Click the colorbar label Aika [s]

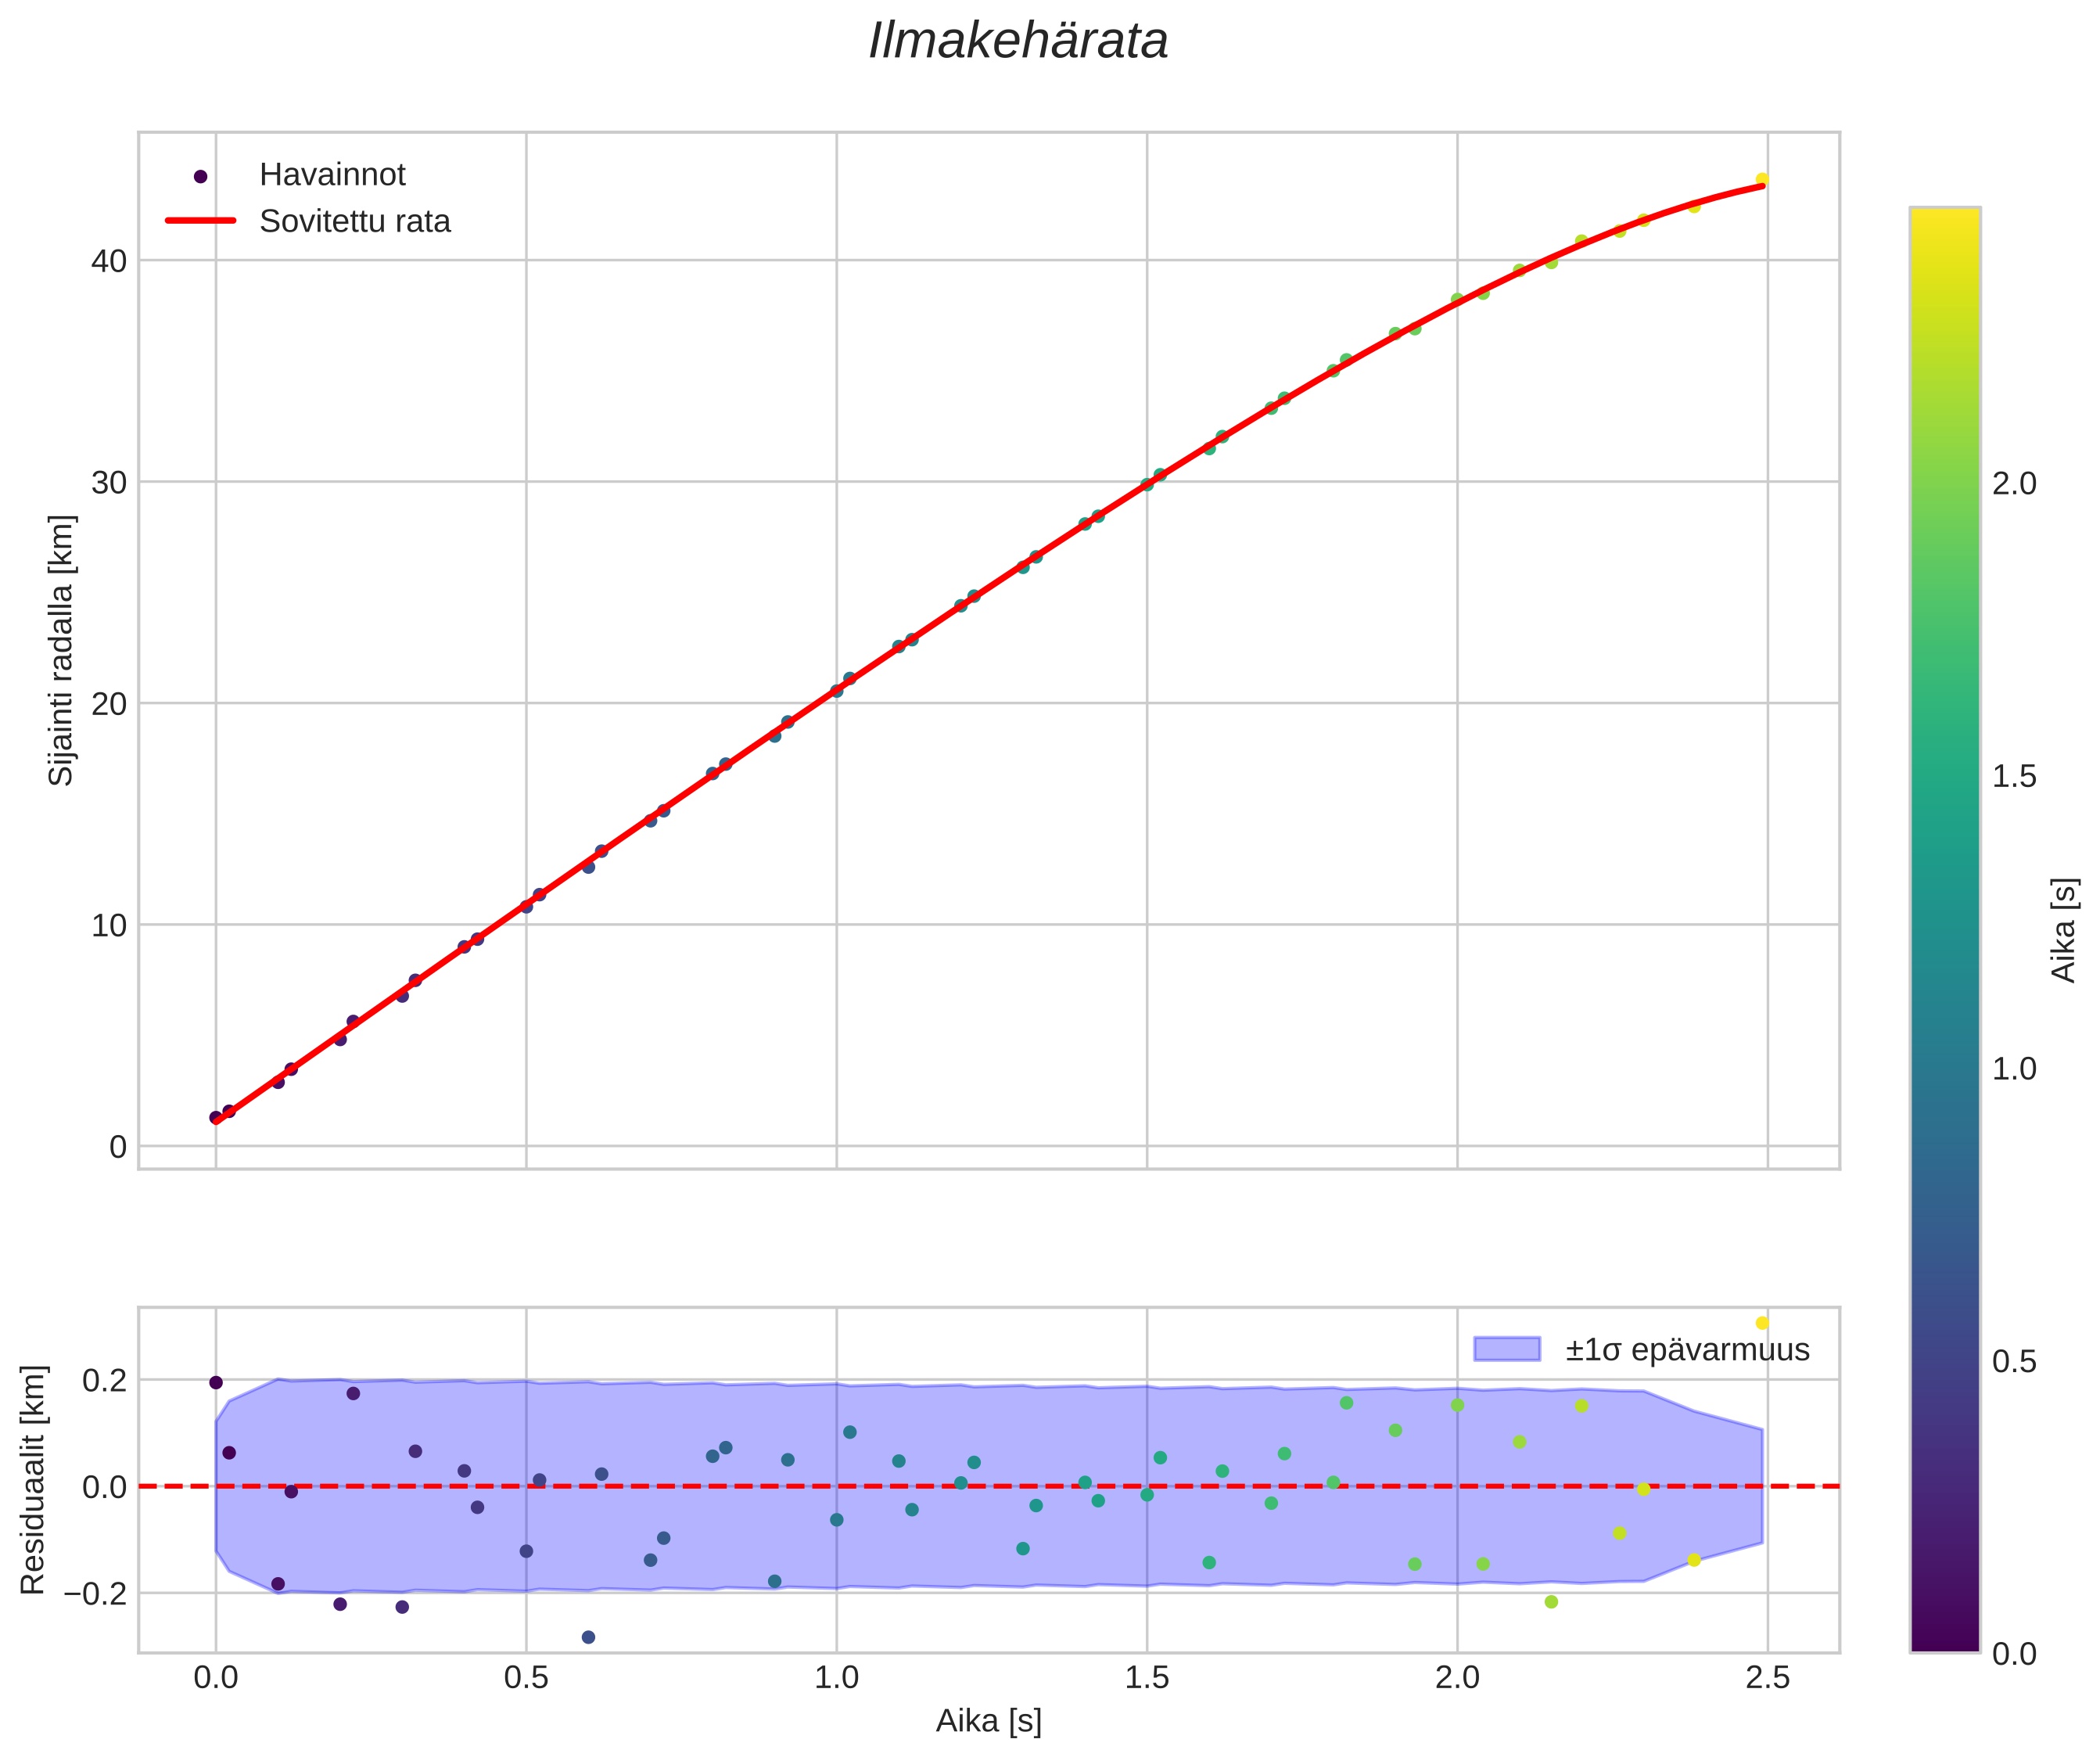pos(2064,930)
